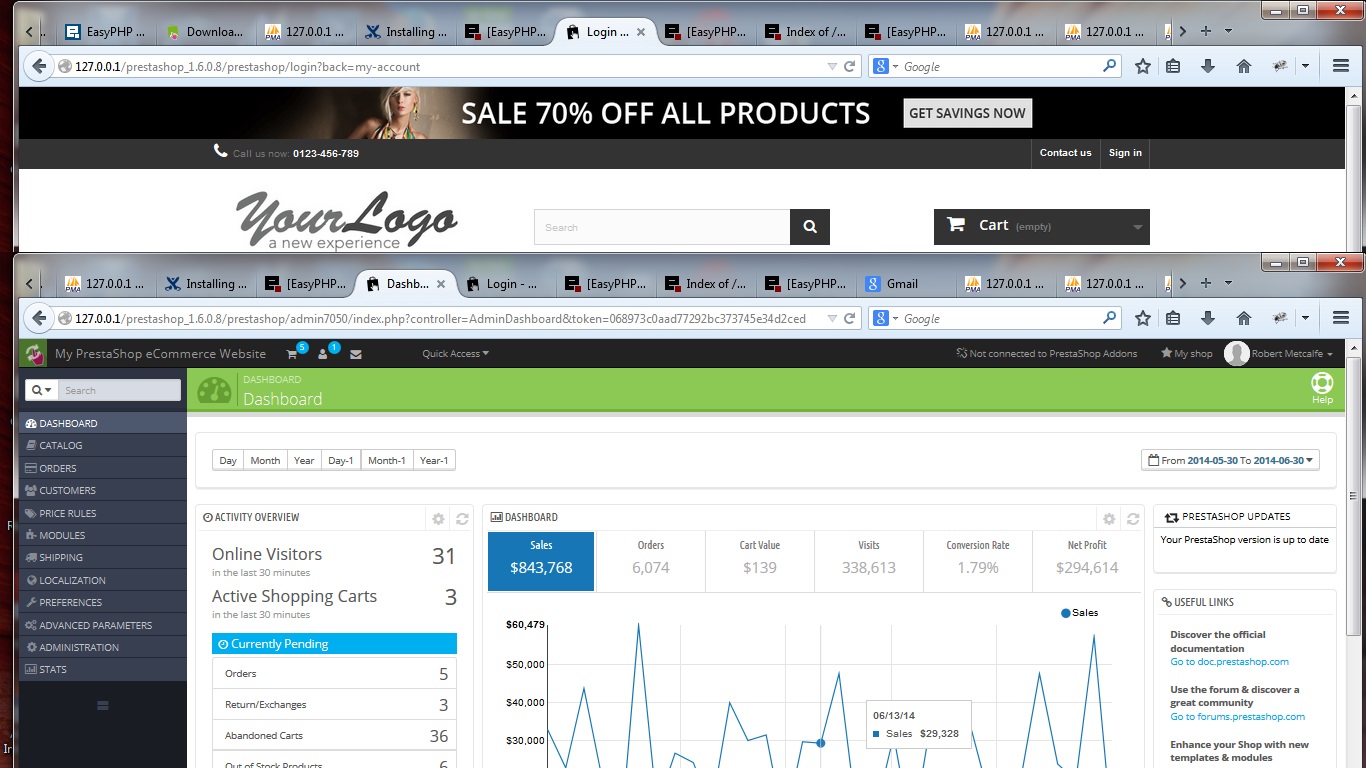Click the PrestaShop logo in admin header
This screenshot has height=768, width=1366.
coord(34,354)
